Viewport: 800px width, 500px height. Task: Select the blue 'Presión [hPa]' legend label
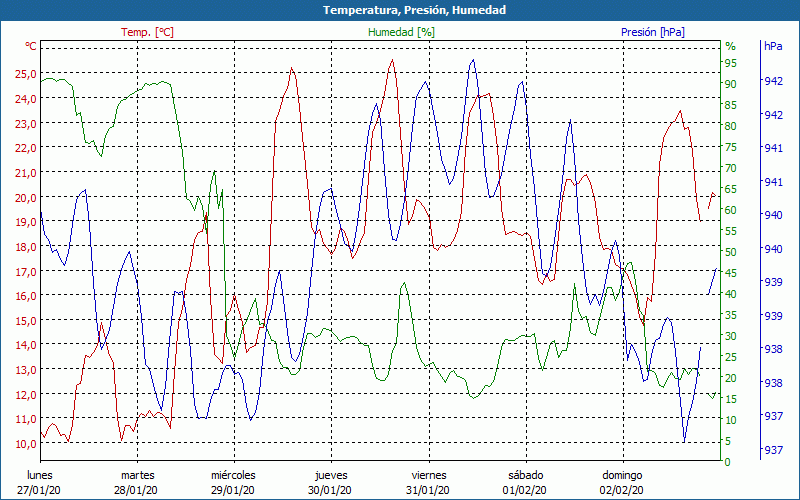653,32
